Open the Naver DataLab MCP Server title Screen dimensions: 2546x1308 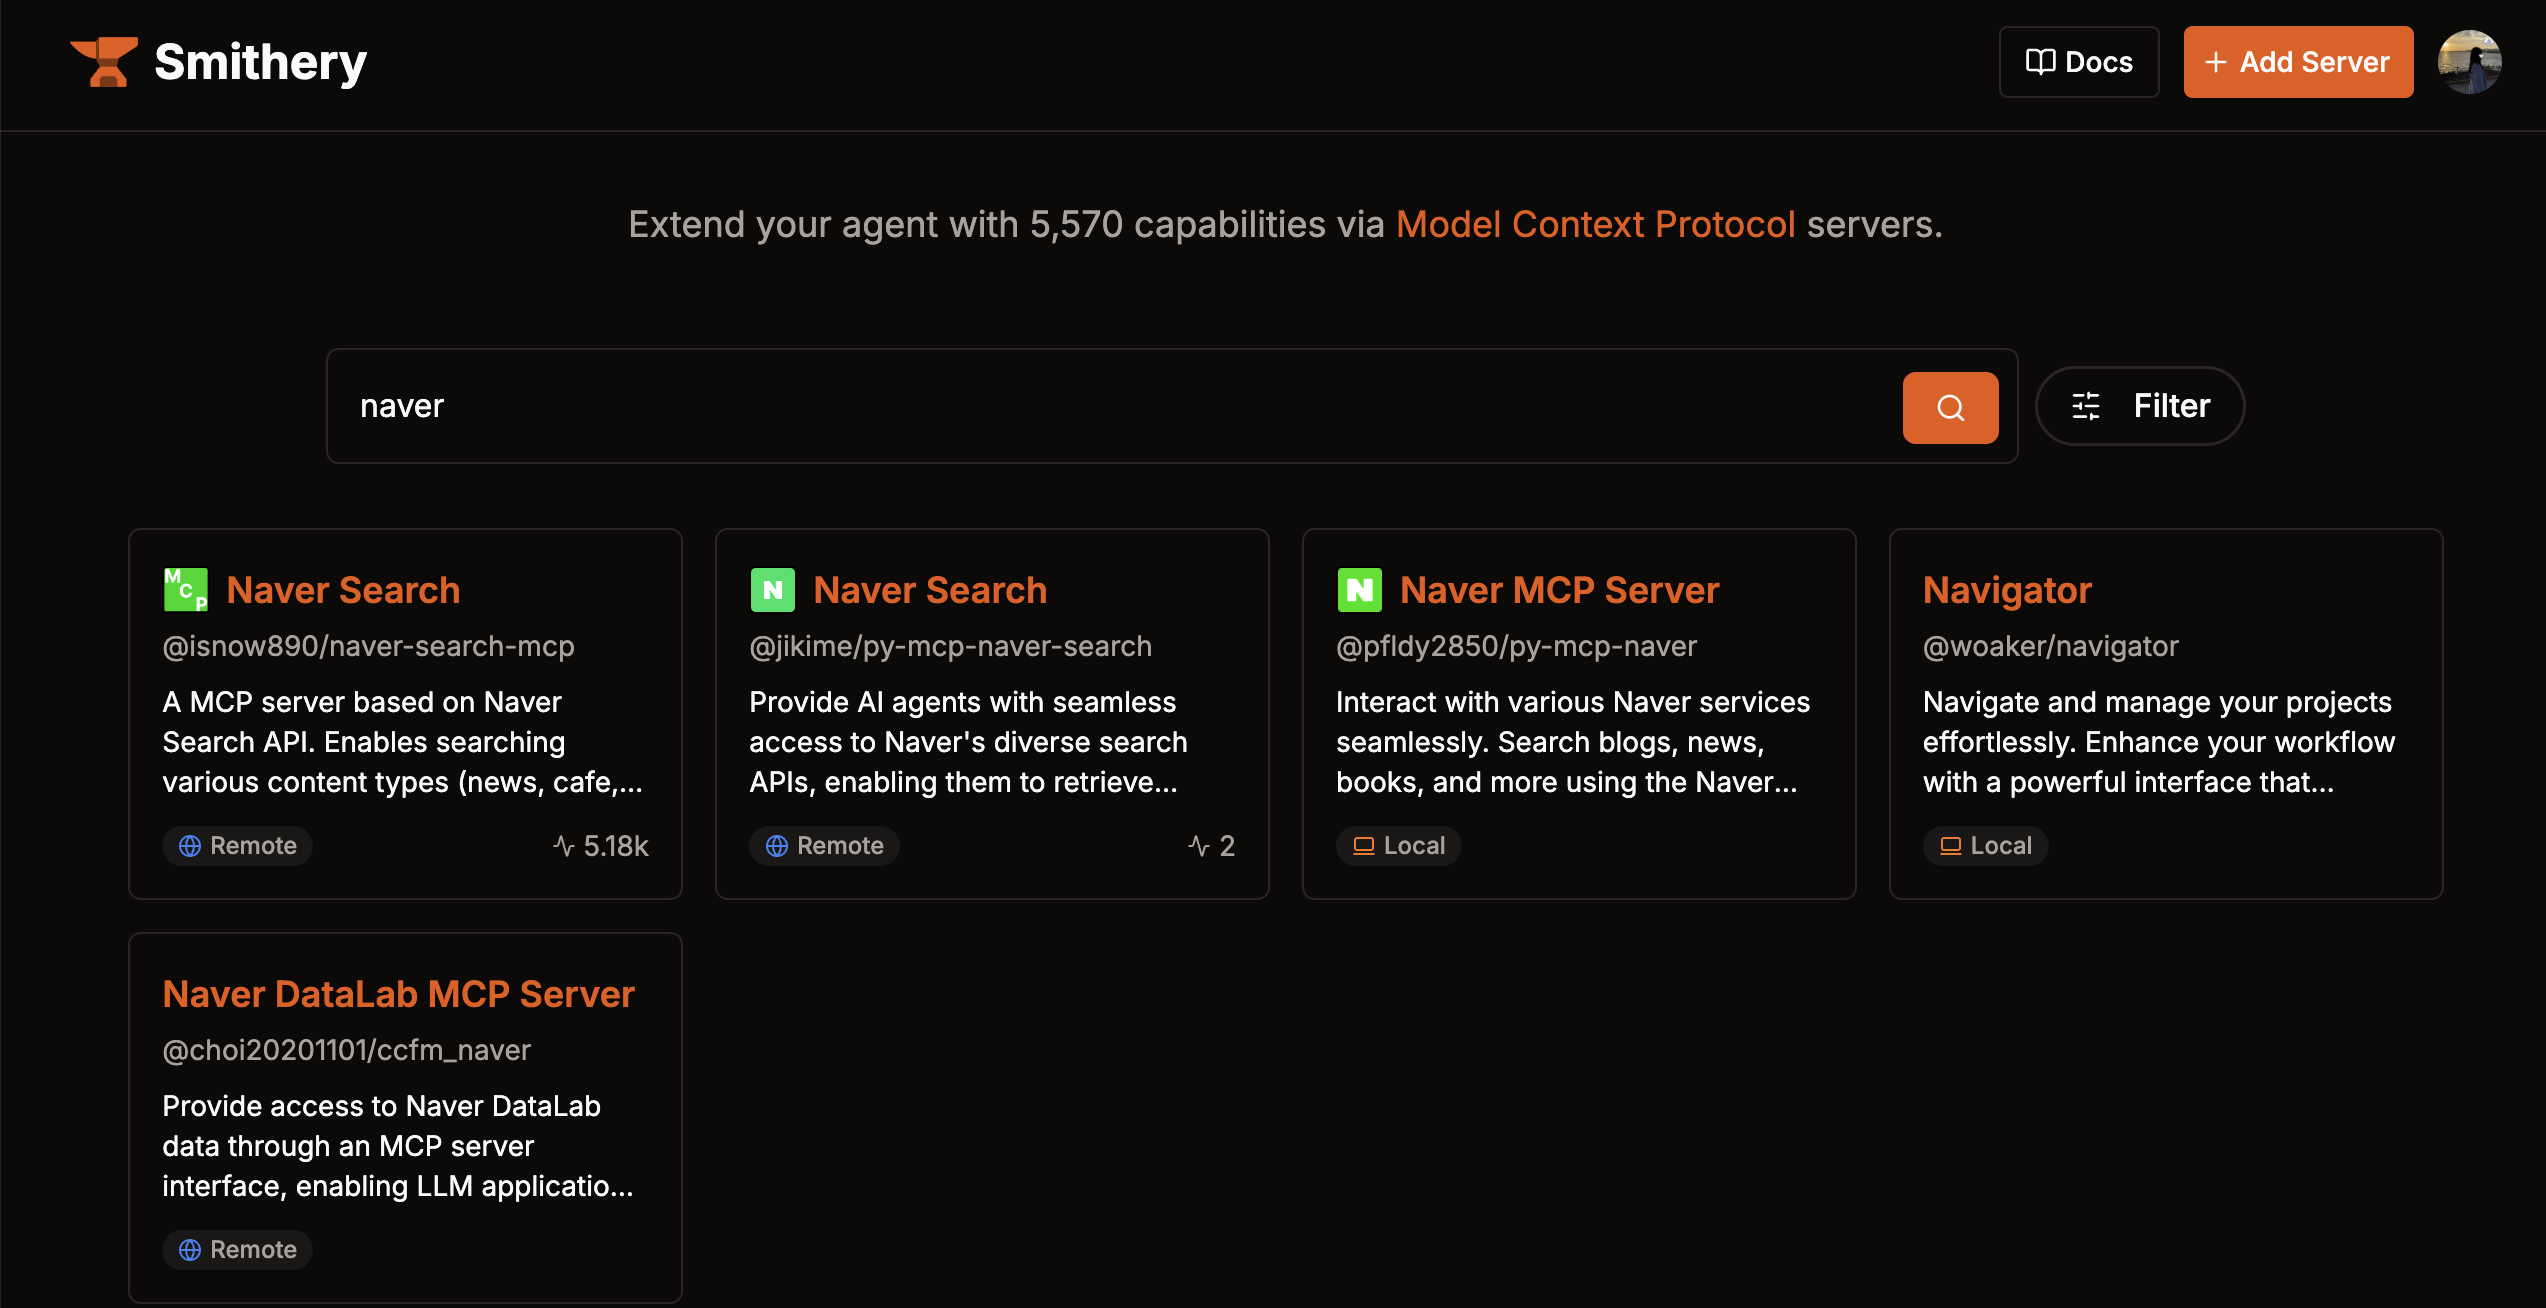pyautogui.click(x=398, y=994)
